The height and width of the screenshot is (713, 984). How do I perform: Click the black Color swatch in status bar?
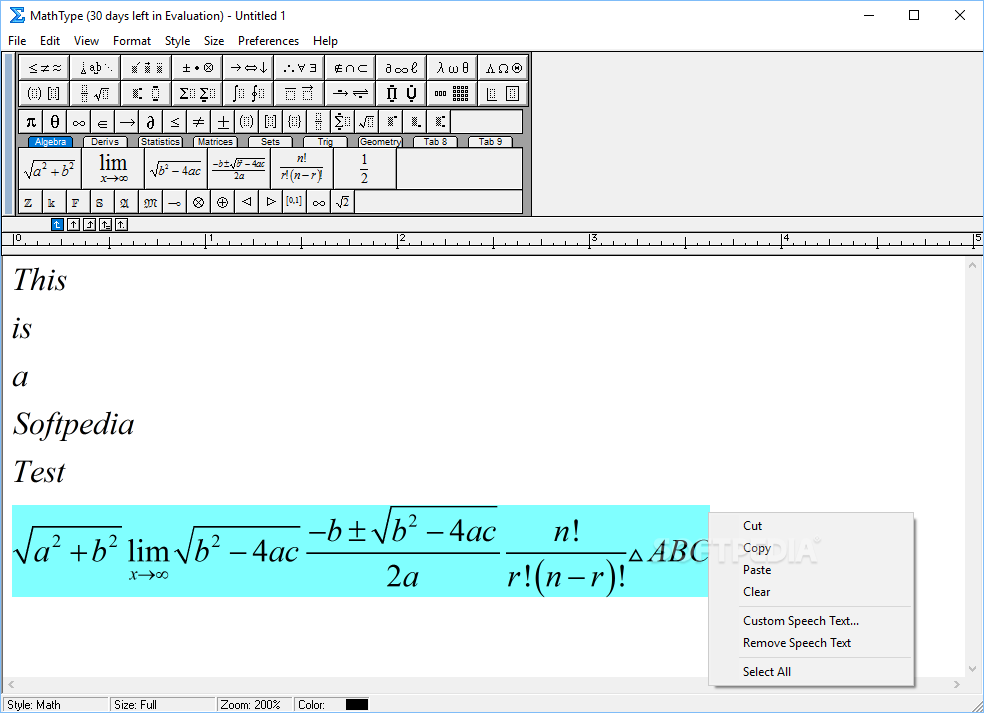point(357,705)
